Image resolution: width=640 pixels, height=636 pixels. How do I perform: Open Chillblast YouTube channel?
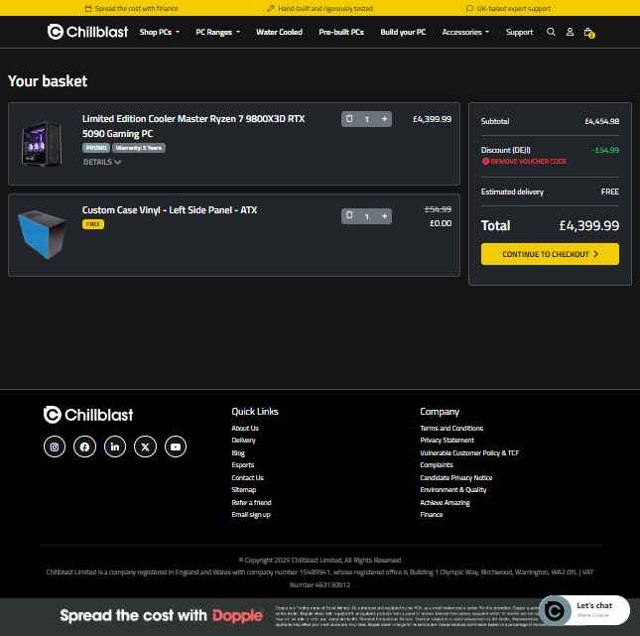tap(176, 447)
